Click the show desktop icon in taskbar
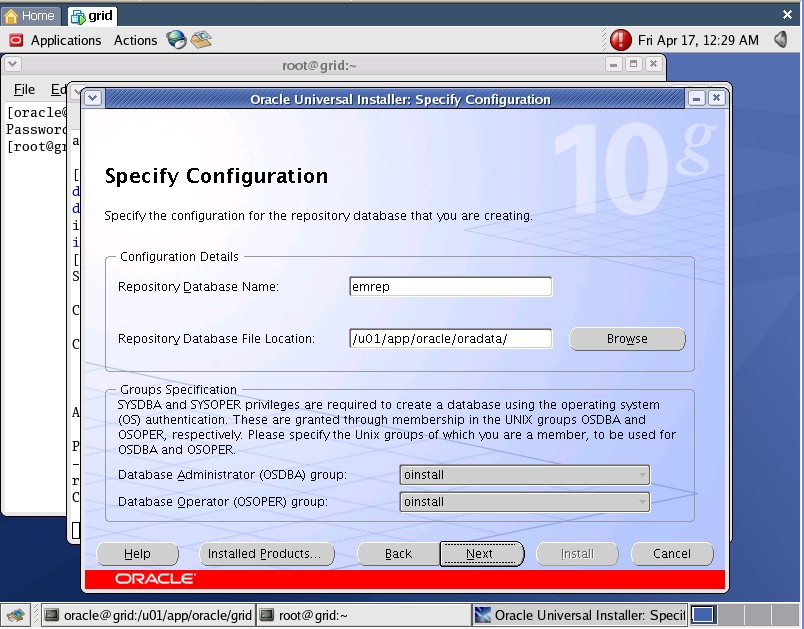Screen dimensions: 804x629 coord(16,615)
